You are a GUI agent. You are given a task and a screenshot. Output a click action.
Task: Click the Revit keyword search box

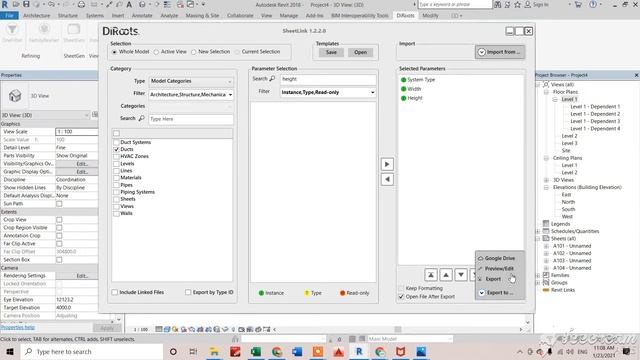(455, 4)
